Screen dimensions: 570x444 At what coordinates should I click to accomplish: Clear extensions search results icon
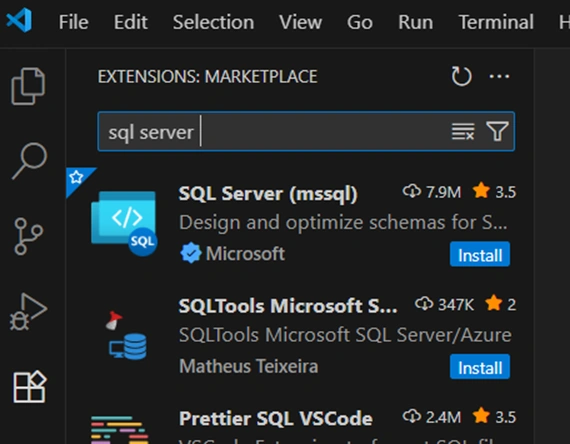coord(463,131)
